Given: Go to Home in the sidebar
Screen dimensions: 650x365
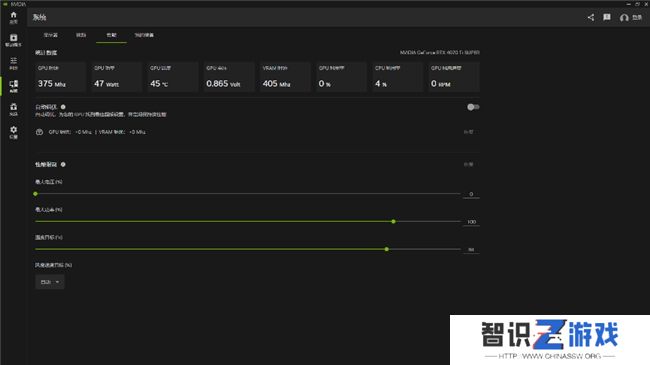Looking at the screenshot, I should point(13,17).
